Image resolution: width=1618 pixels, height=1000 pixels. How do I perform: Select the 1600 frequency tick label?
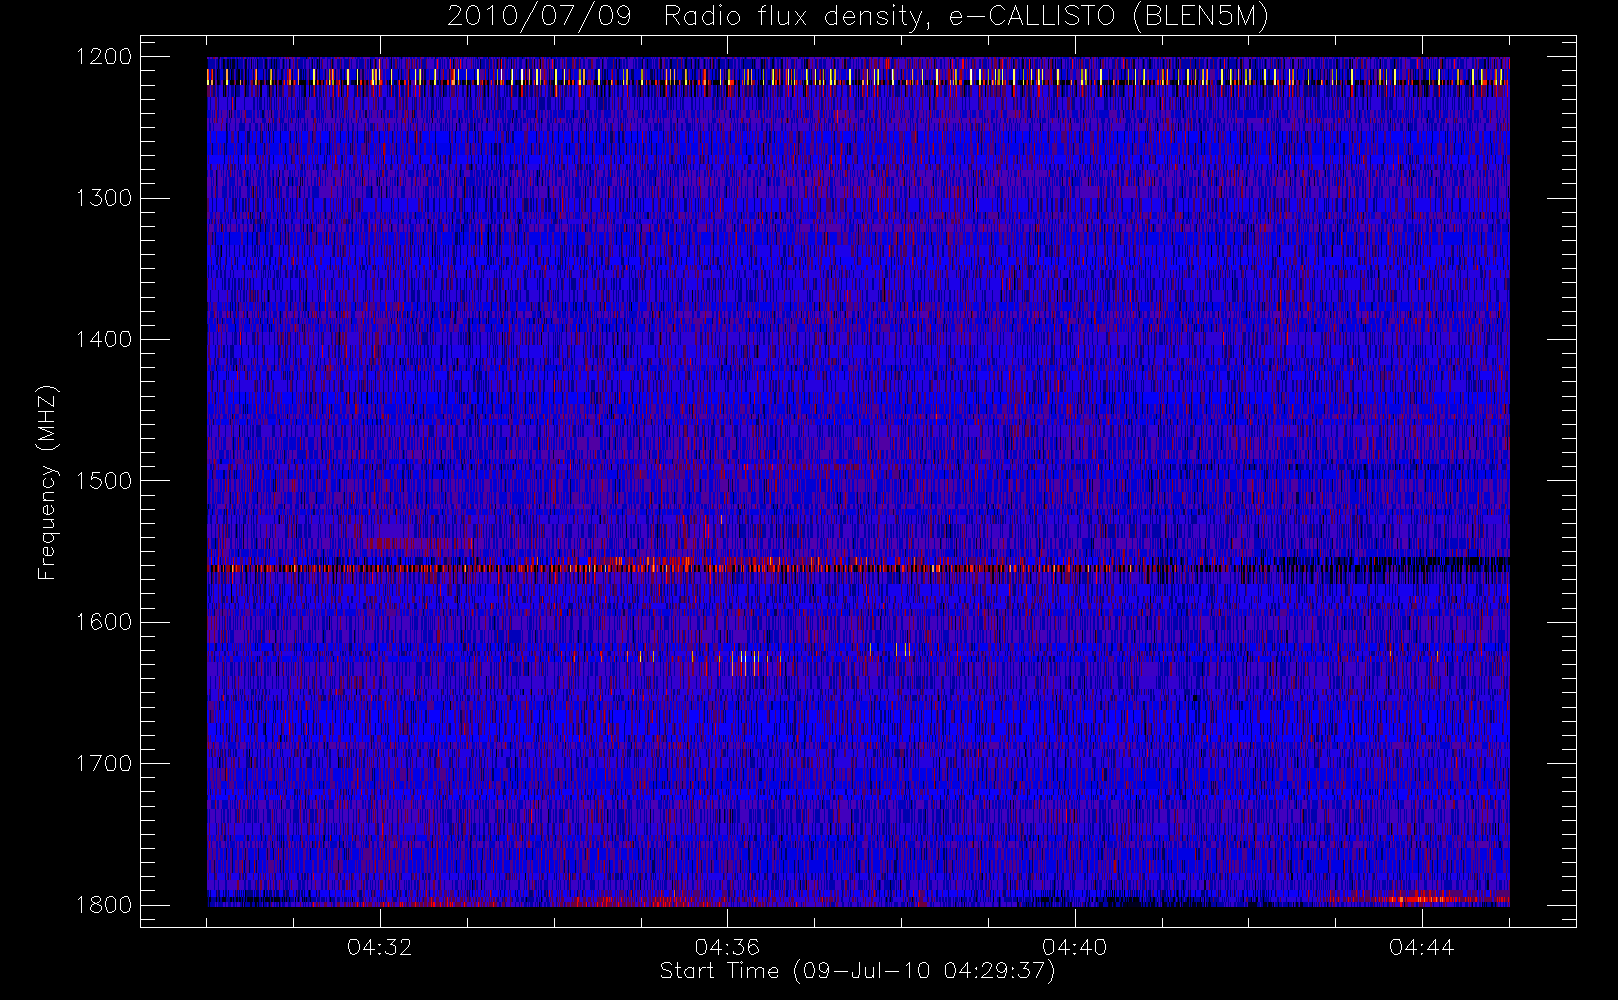click(x=104, y=622)
